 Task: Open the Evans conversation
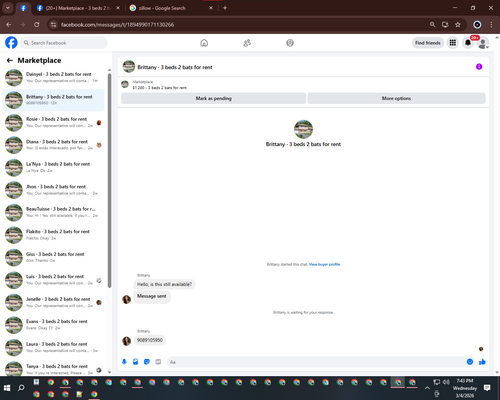[53, 325]
